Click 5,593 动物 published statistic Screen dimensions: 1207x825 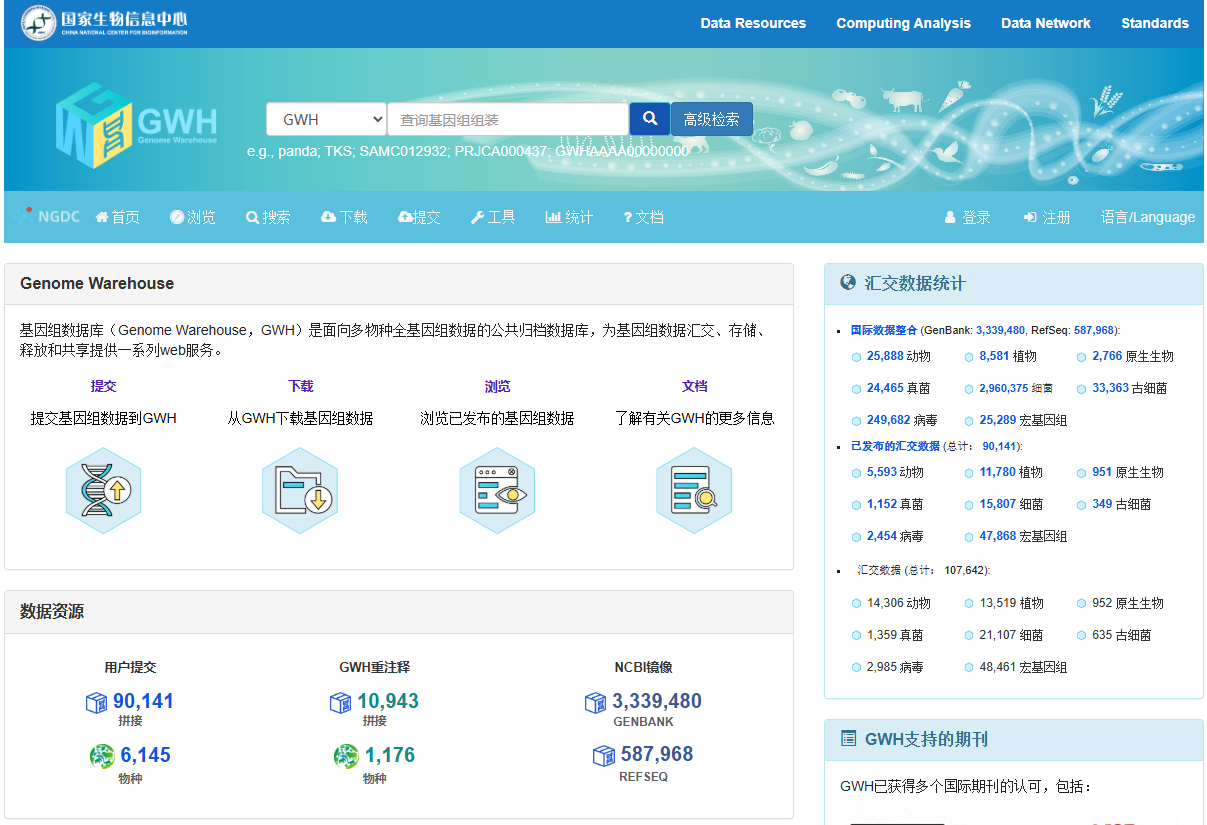coord(895,472)
